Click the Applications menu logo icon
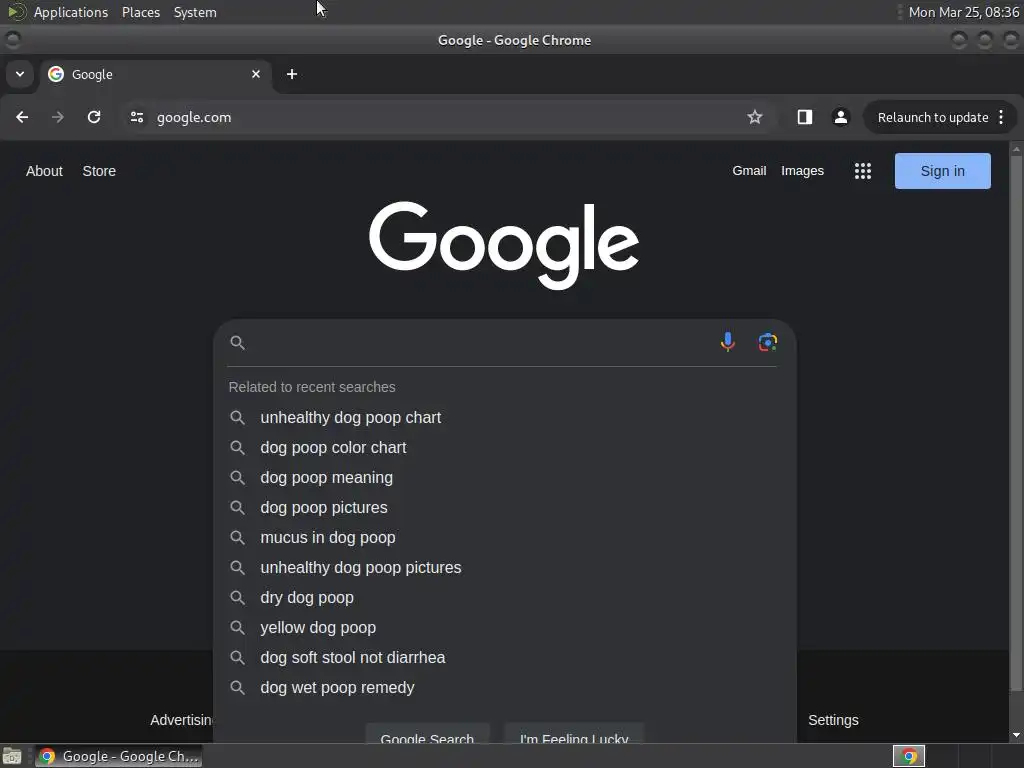This screenshot has height=768, width=1024. click(x=16, y=12)
